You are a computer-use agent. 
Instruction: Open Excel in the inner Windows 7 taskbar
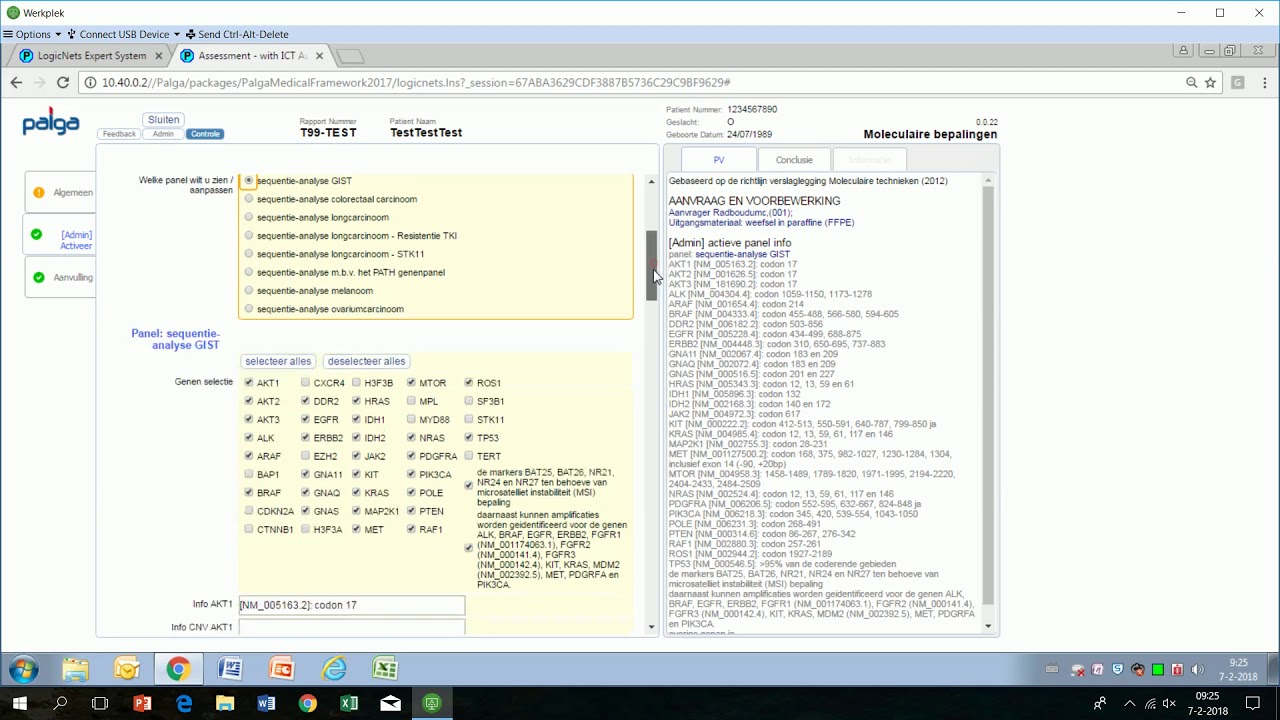(385, 669)
